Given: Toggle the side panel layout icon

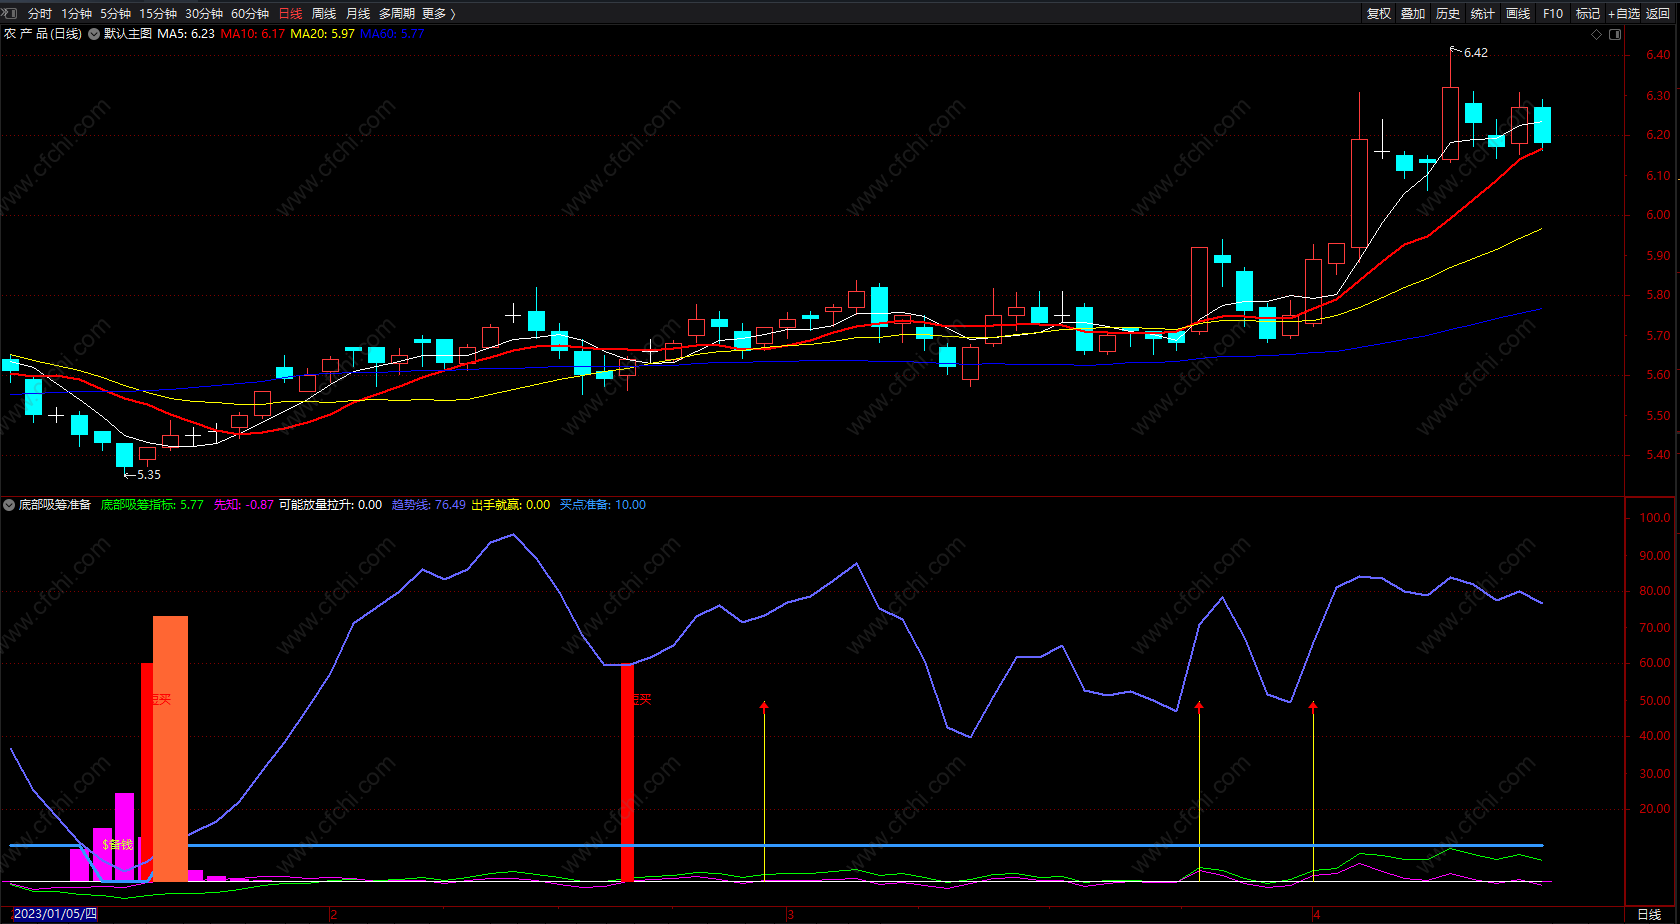Looking at the screenshot, I should (x=1614, y=34).
